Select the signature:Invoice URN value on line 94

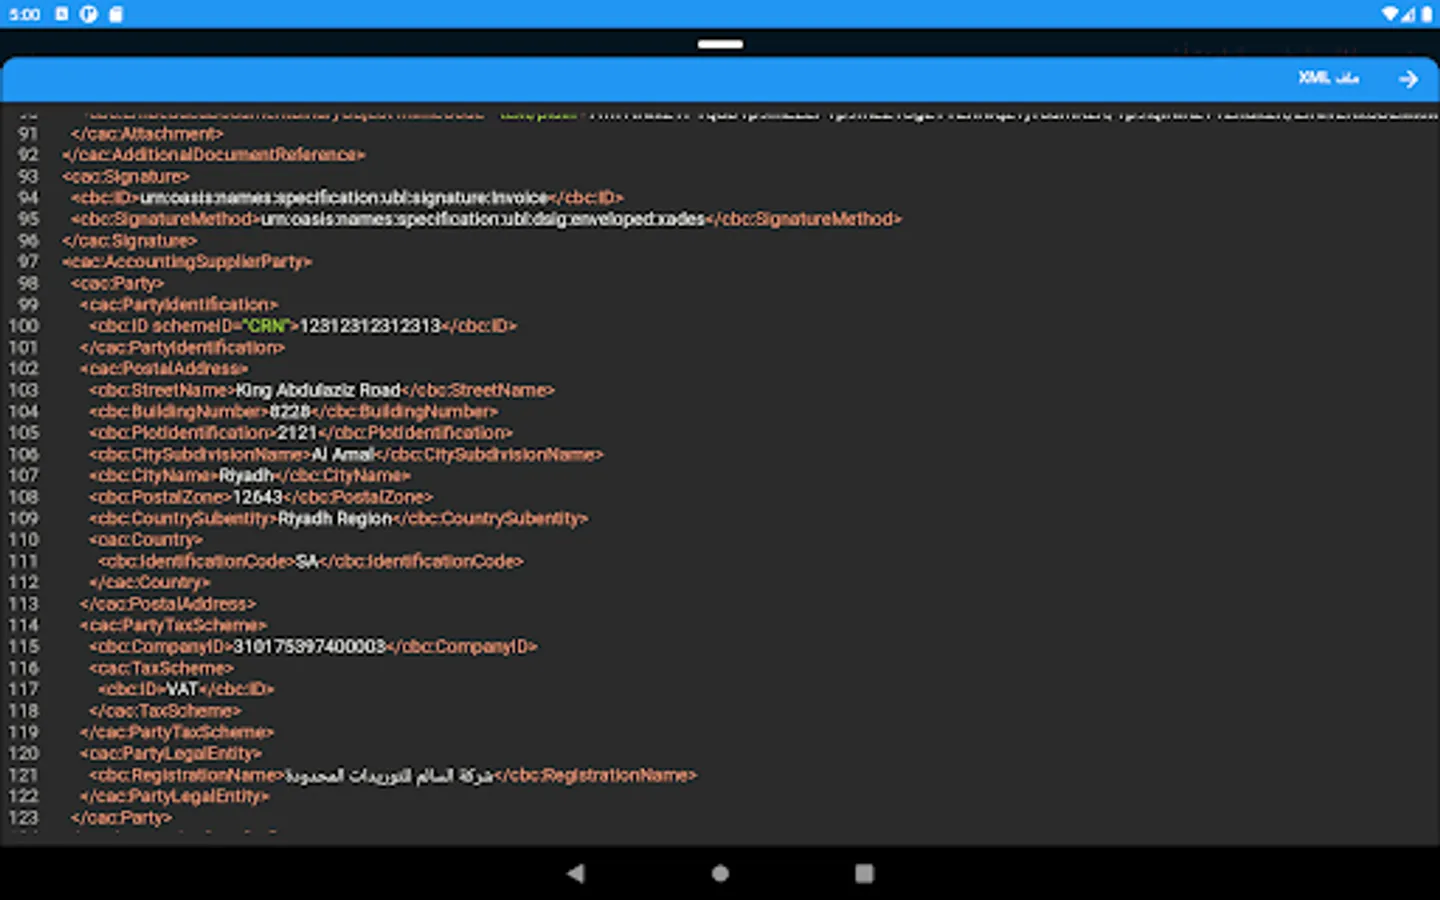tap(344, 198)
